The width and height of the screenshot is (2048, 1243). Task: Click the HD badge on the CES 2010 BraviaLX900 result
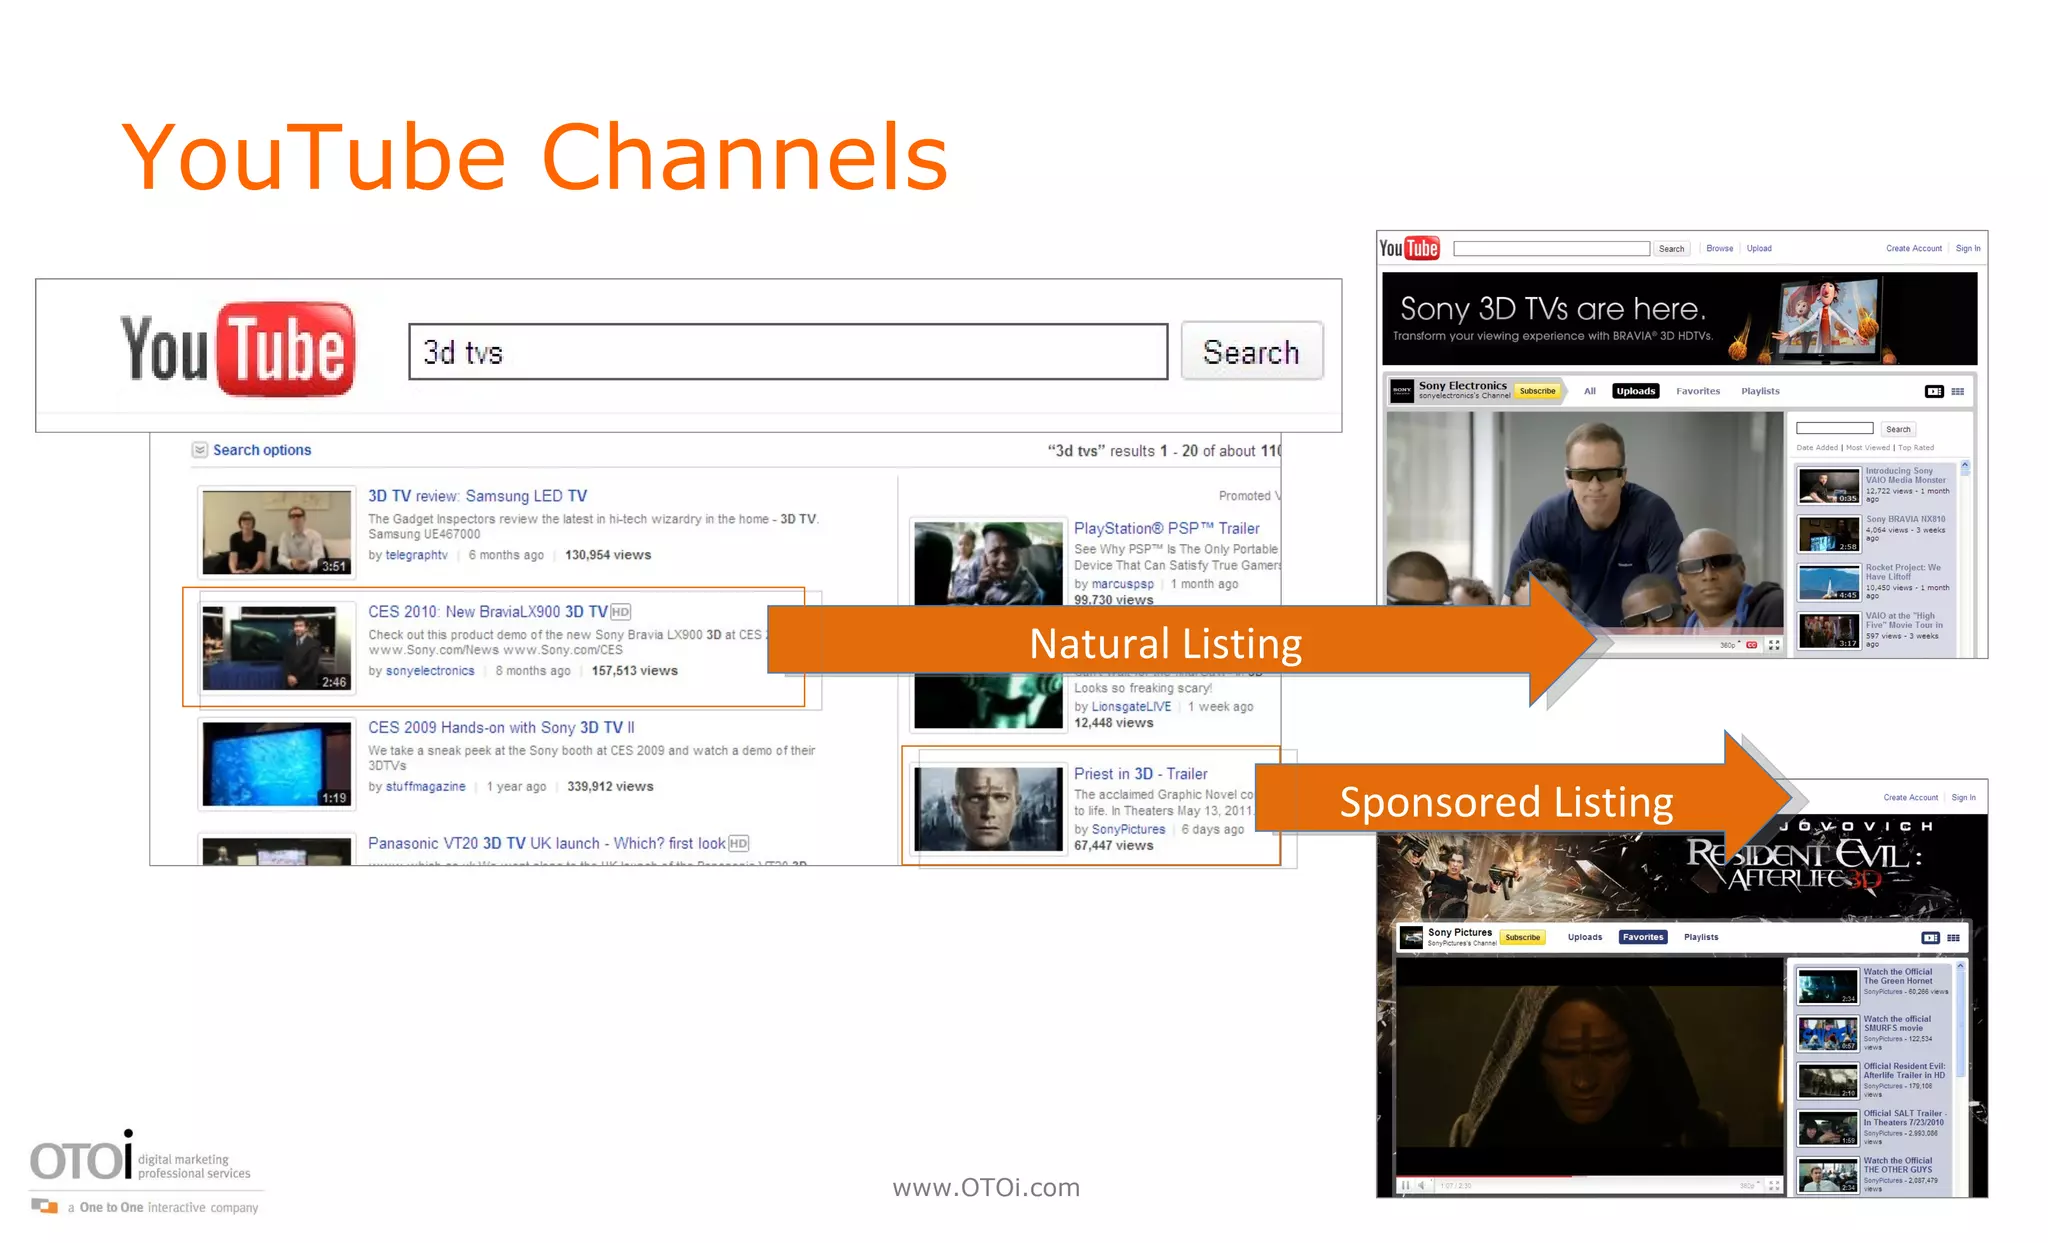click(620, 612)
